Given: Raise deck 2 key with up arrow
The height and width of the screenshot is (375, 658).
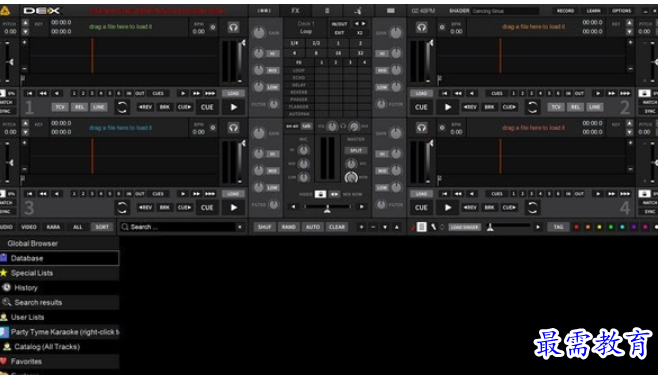Looking at the screenshot, I should 629,23.
